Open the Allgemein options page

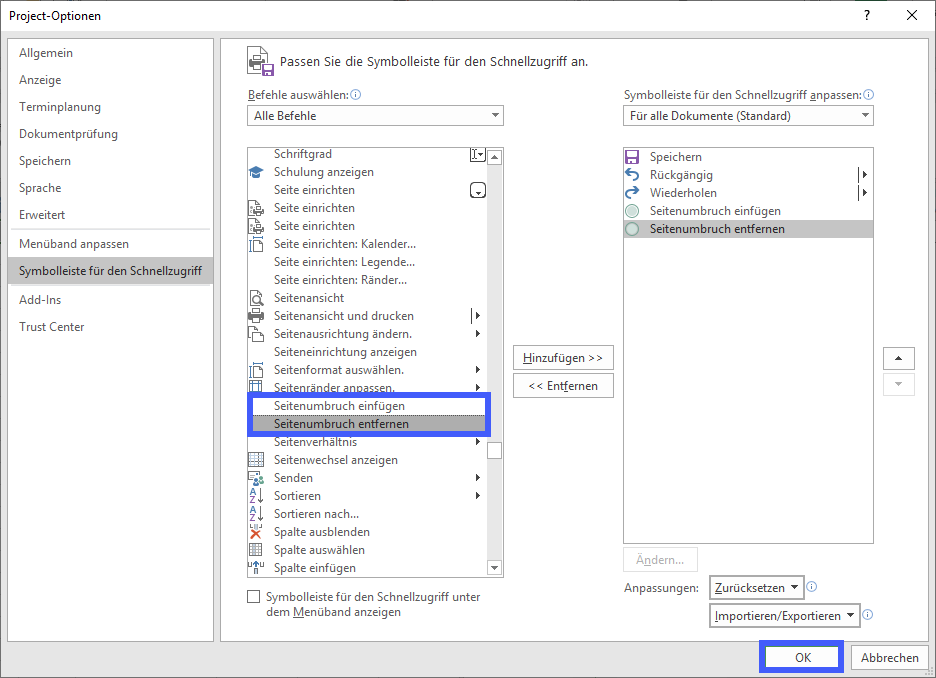coord(110,53)
